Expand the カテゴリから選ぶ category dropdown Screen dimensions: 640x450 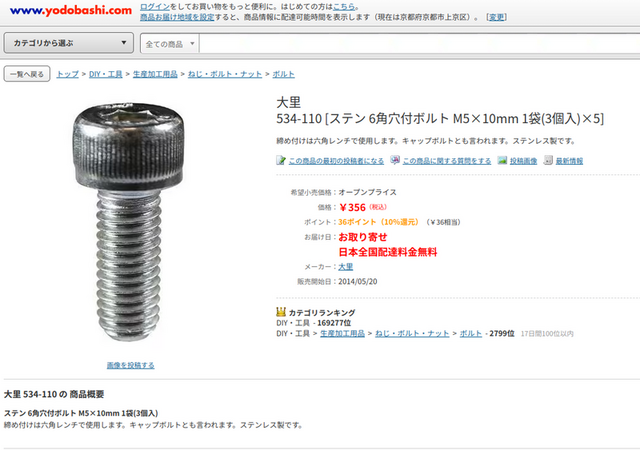pyautogui.click(x=69, y=43)
